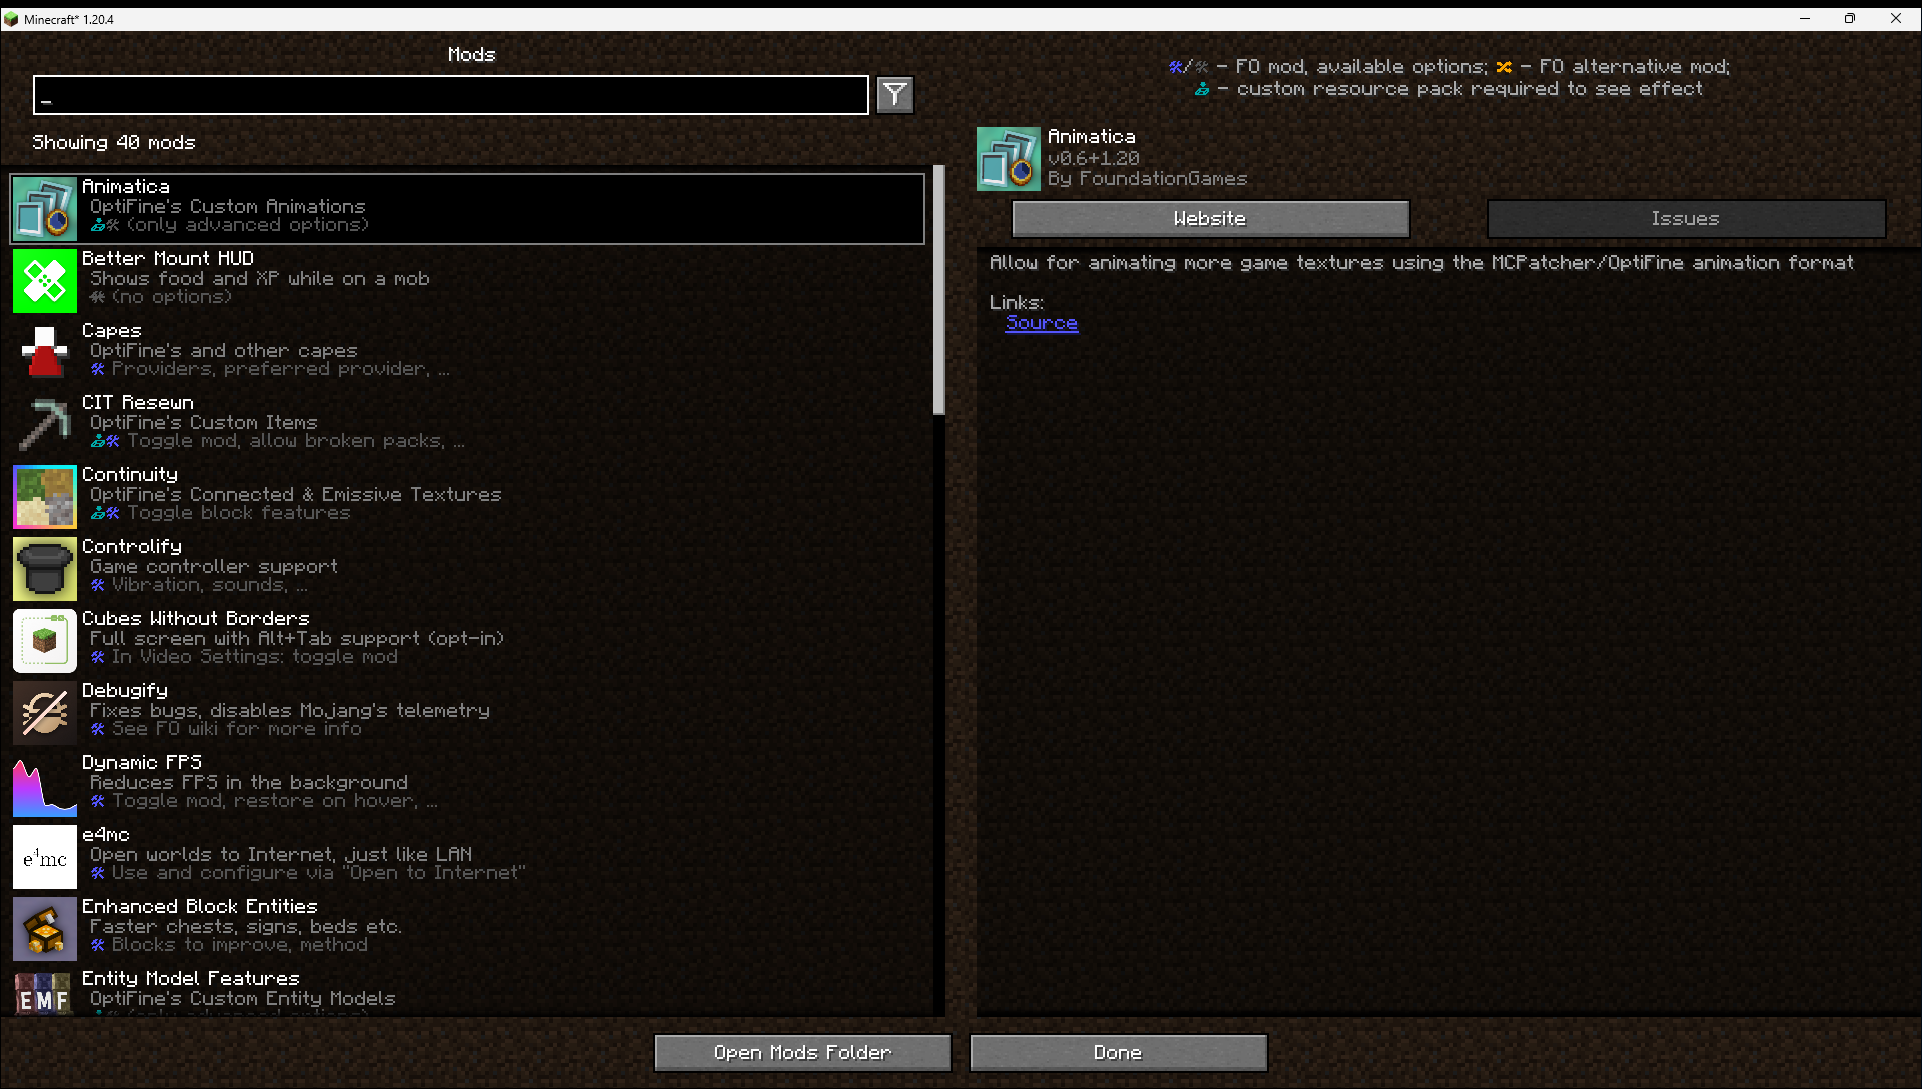Click 'Blocks to improve, method' line
1922x1089 pixels.
tap(240, 945)
